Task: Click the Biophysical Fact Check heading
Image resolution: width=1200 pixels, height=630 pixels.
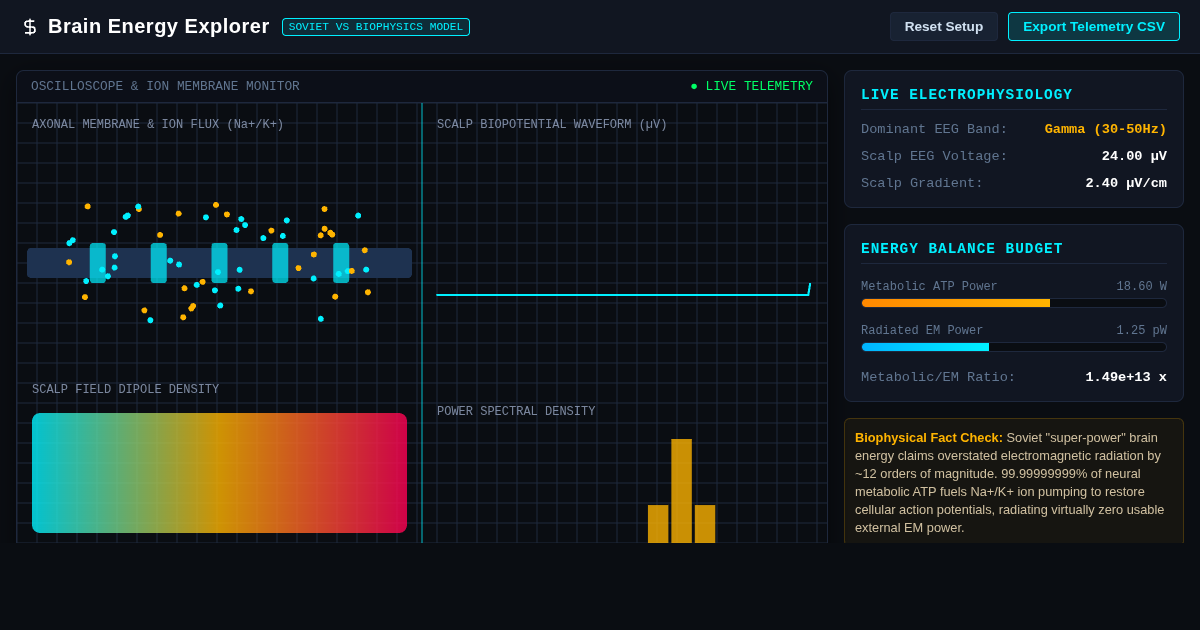Action: point(929,437)
